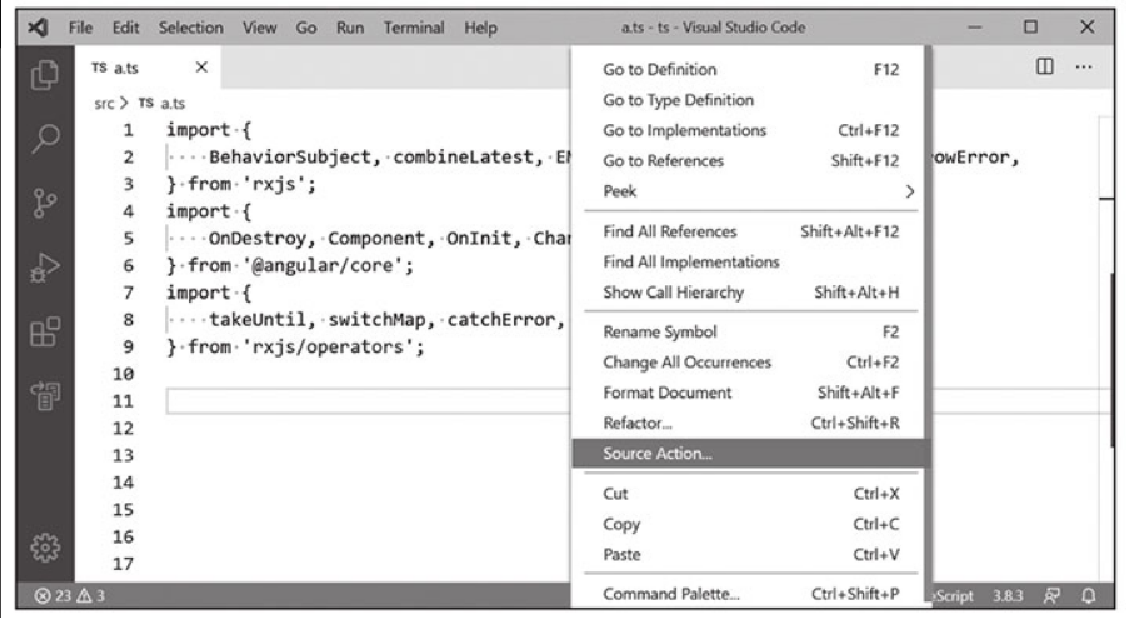The height and width of the screenshot is (618, 1126).
Task: Choose Go to Definition from context menu
Action: 750,70
